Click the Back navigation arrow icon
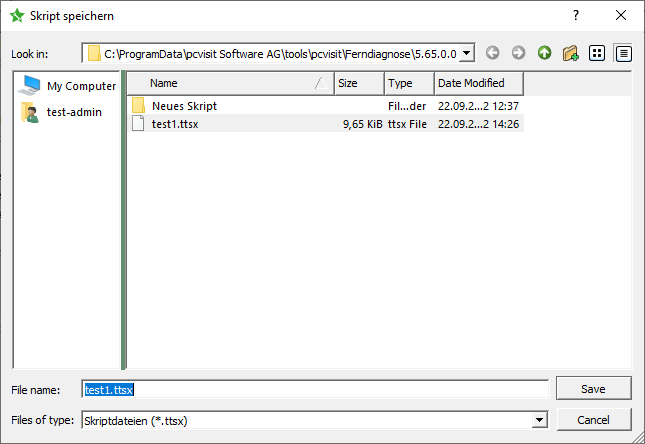 tap(492, 53)
